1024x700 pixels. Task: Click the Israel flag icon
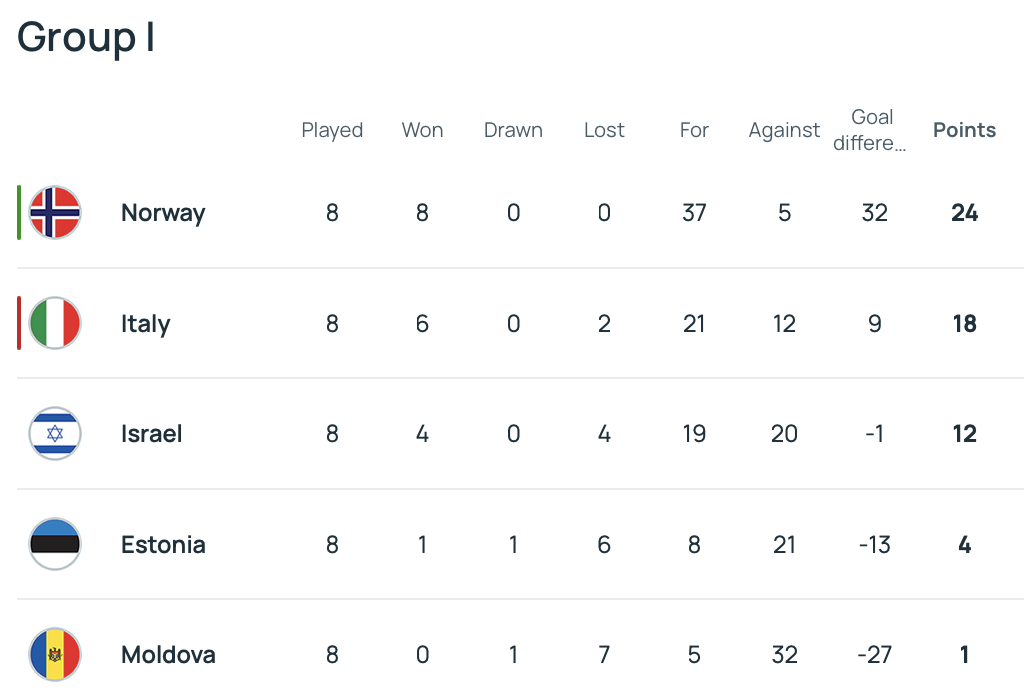pyautogui.click(x=55, y=434)
